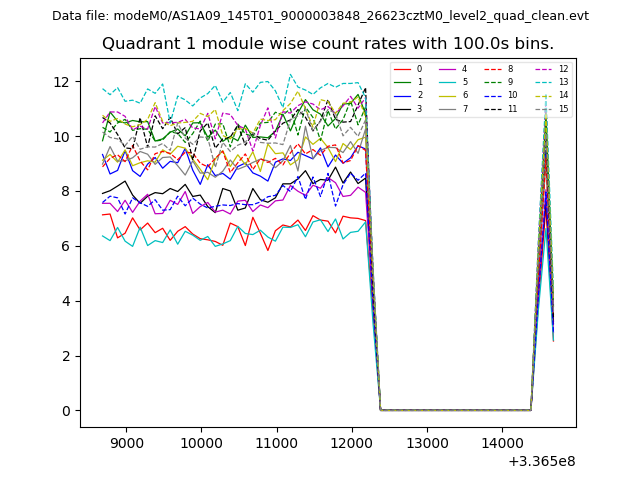Click legend label 12
The width and height of the screenshot is (640, 480).
[563, 69]
